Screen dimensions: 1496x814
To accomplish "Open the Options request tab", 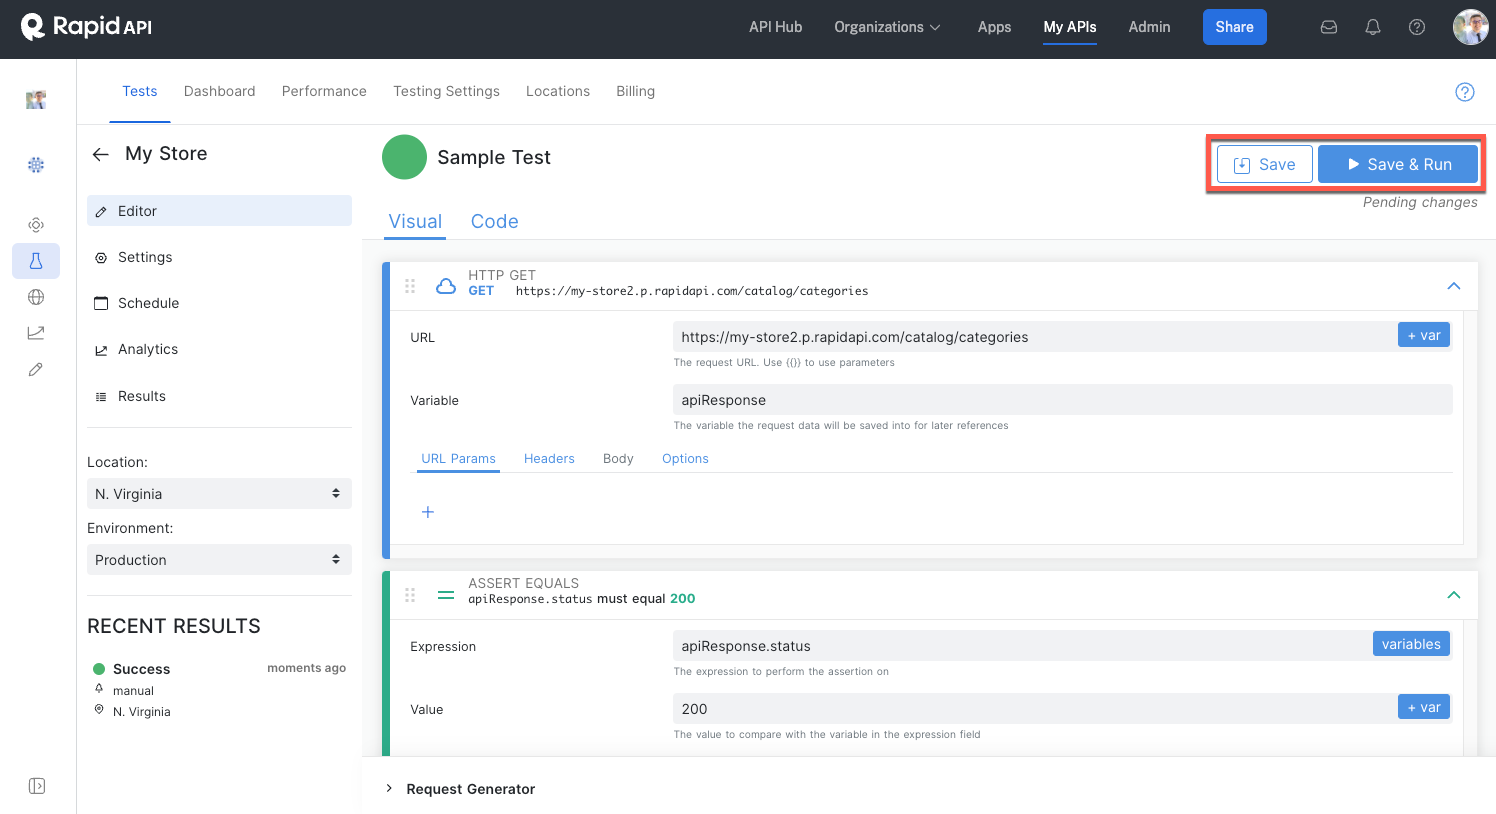I will tap(685, 459).
